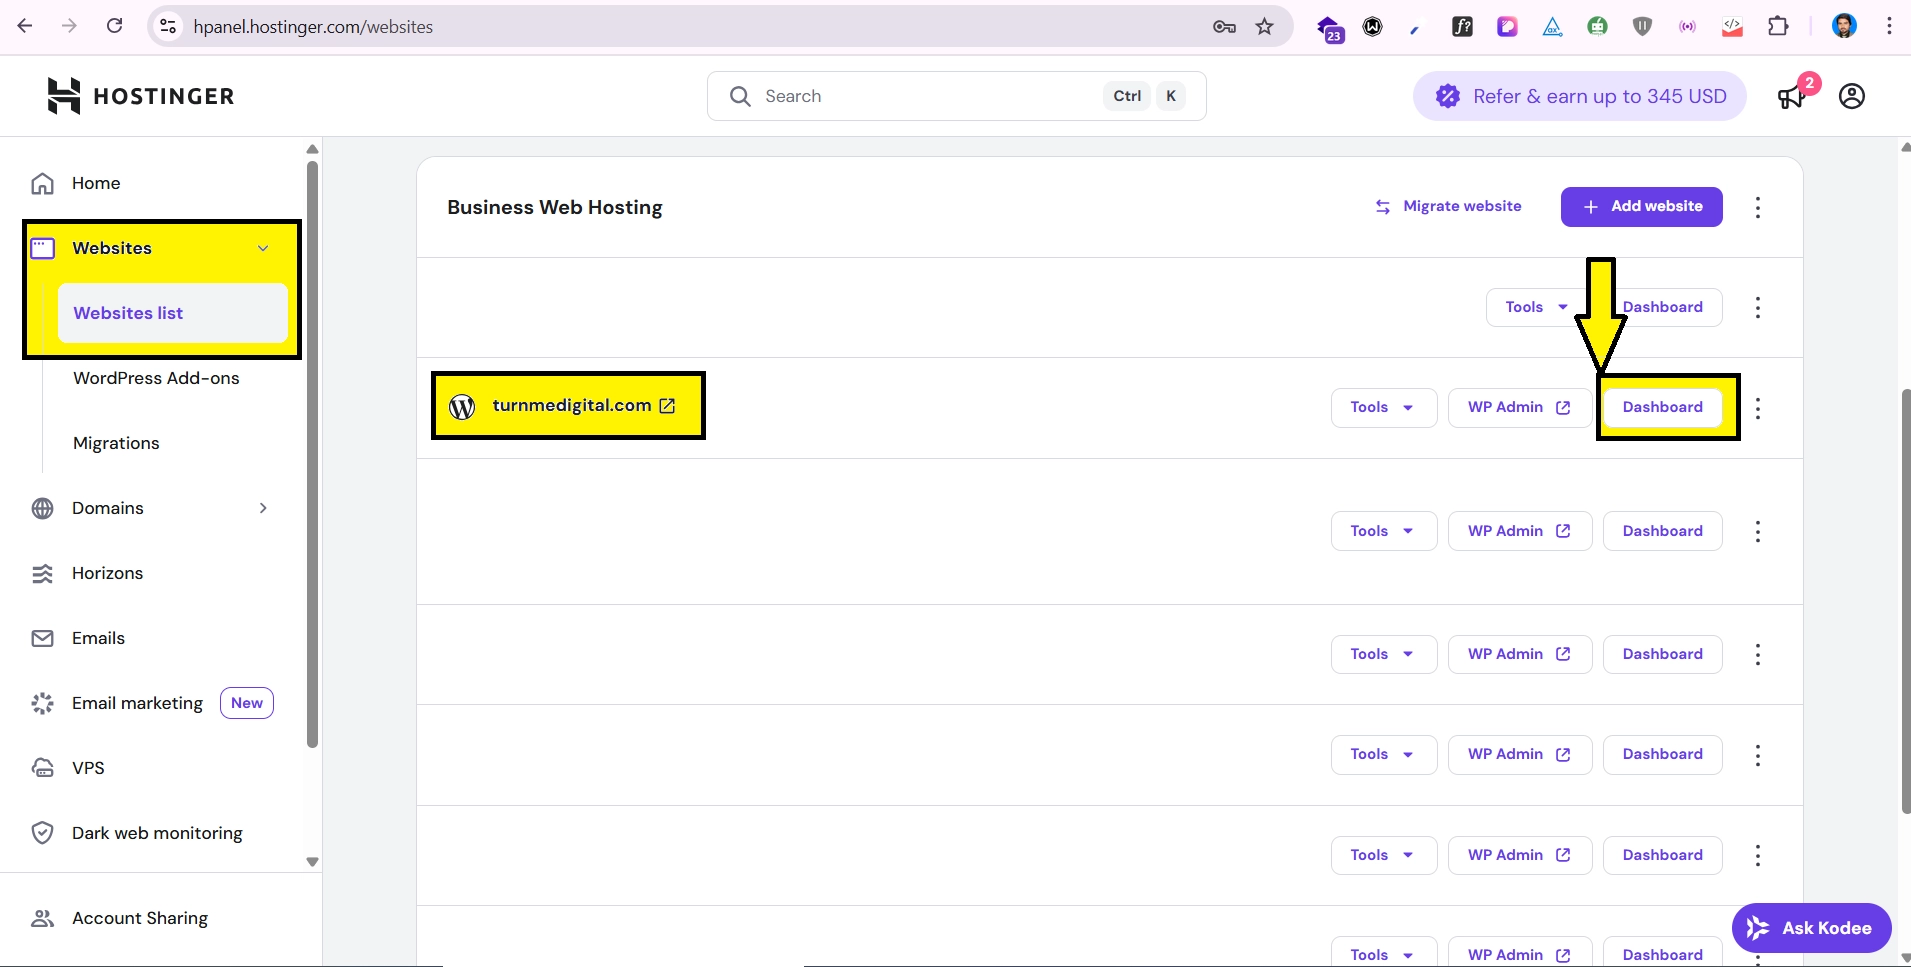The image size is (1911, 967).
Task: Open Tools dropdown for turnmedigital.com
Action: click(1382, 408)
